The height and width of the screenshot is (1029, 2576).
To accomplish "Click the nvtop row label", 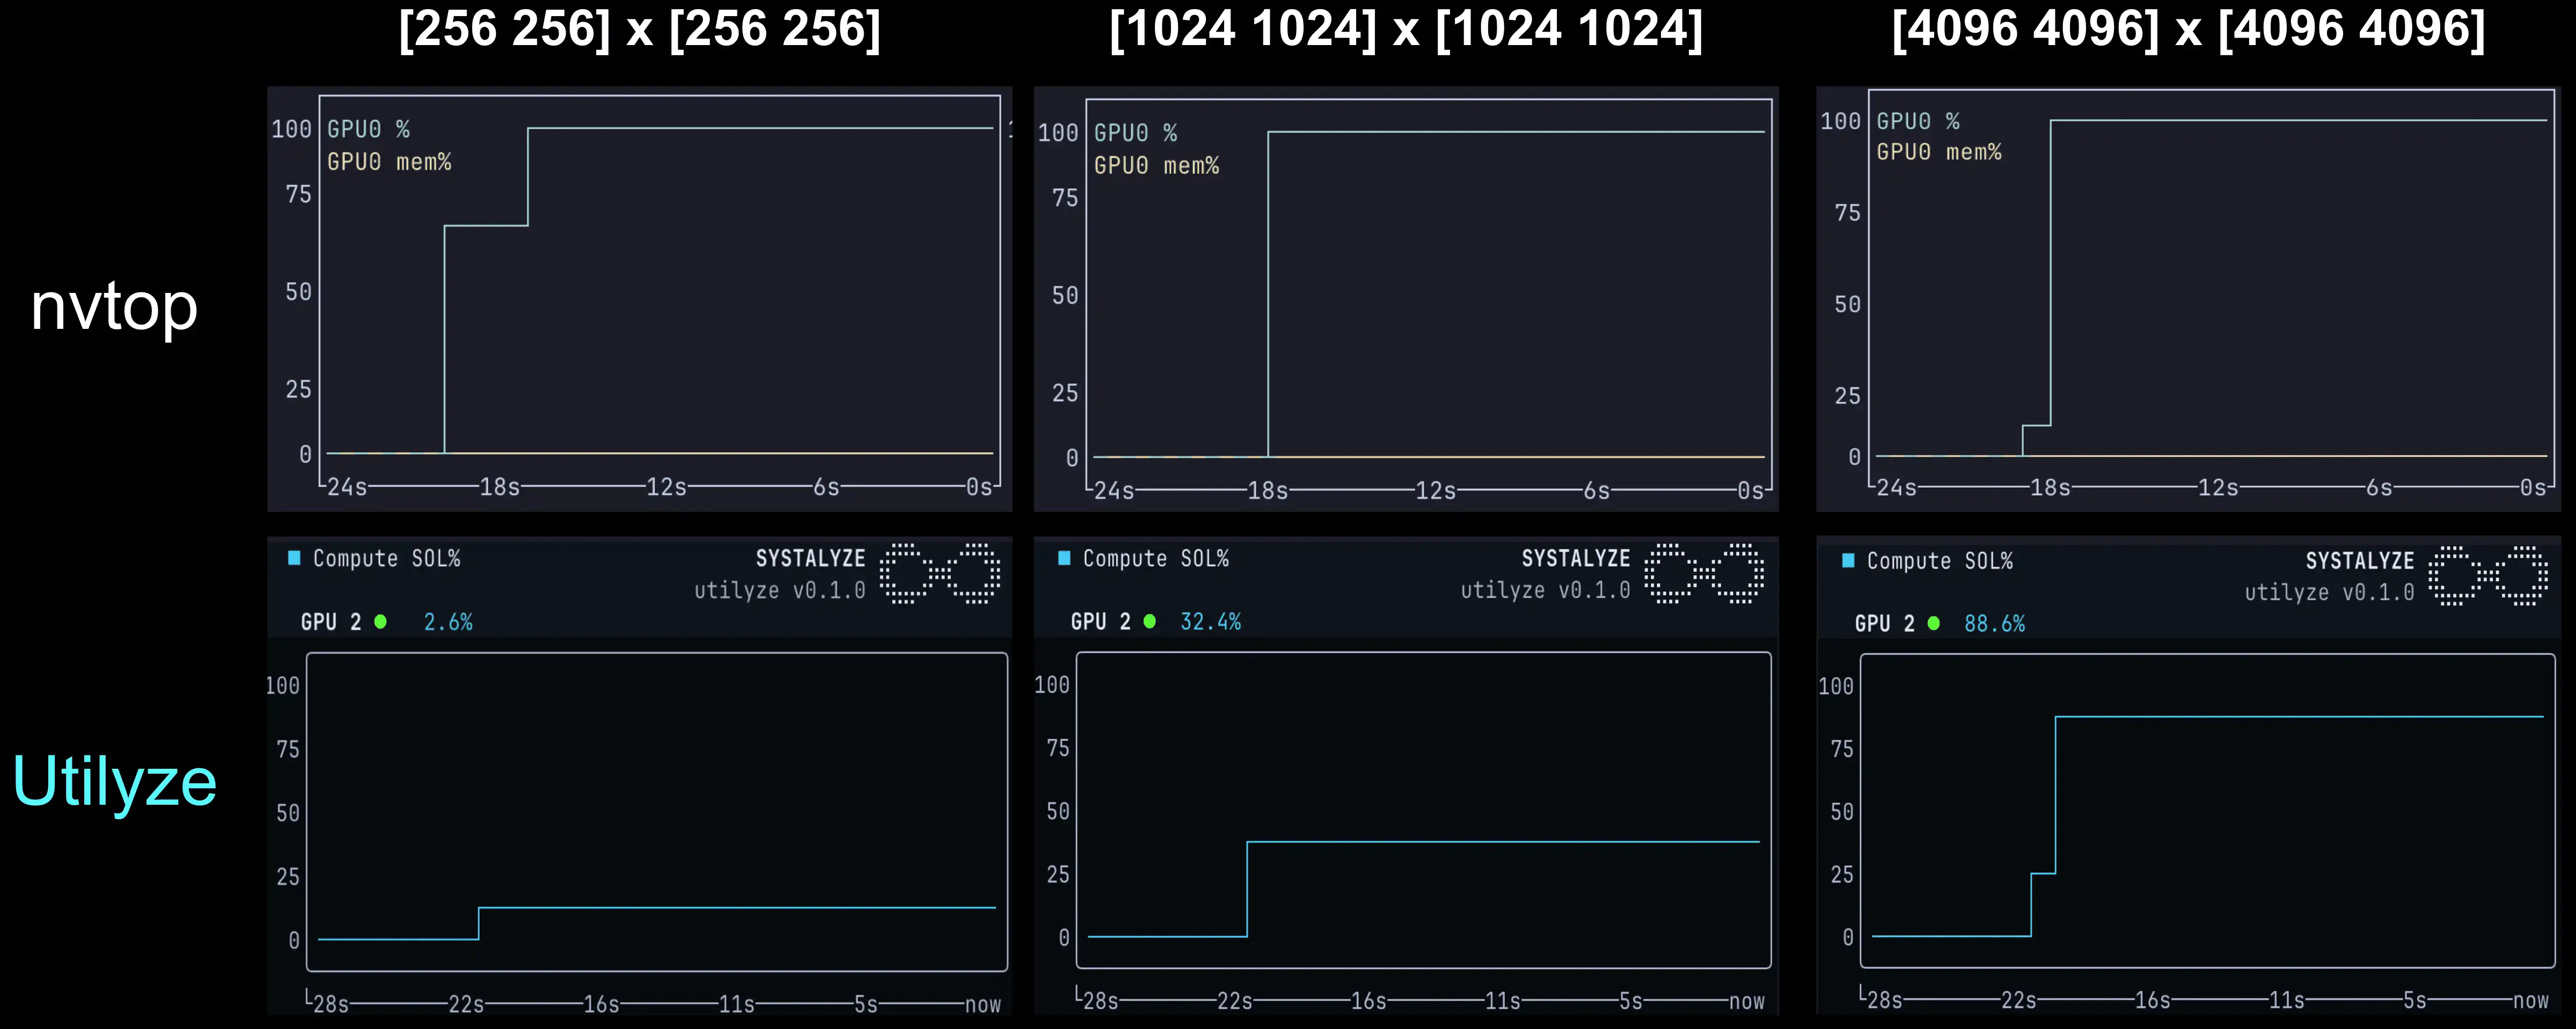I will tap(114, 306).
